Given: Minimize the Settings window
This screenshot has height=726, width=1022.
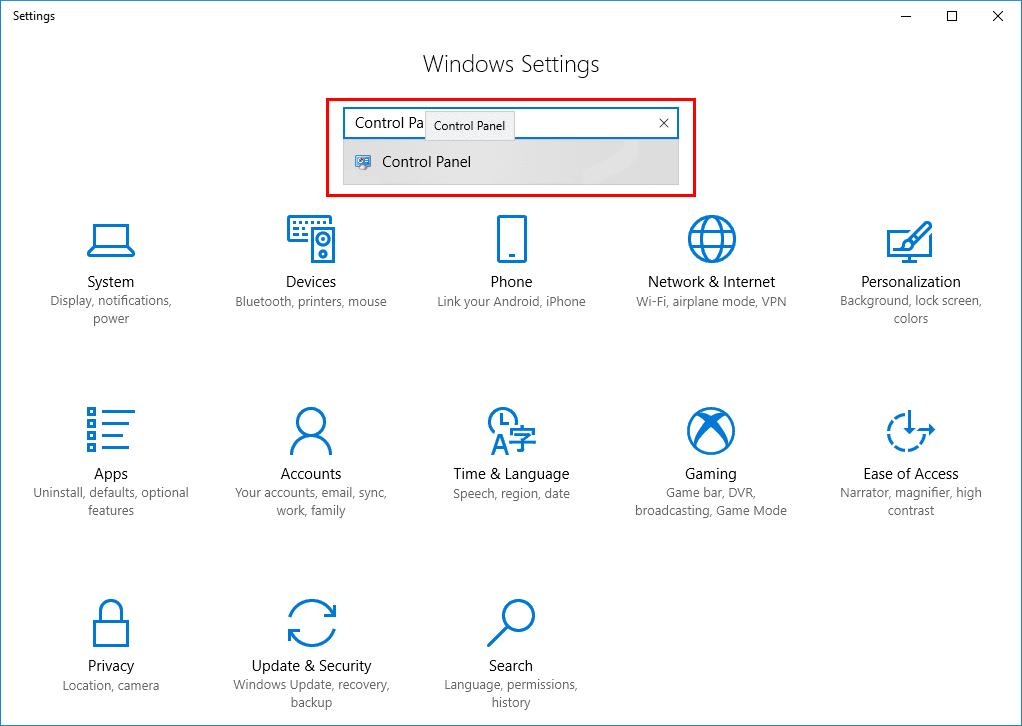Looking at the screenshot, I should click(906, 16).
